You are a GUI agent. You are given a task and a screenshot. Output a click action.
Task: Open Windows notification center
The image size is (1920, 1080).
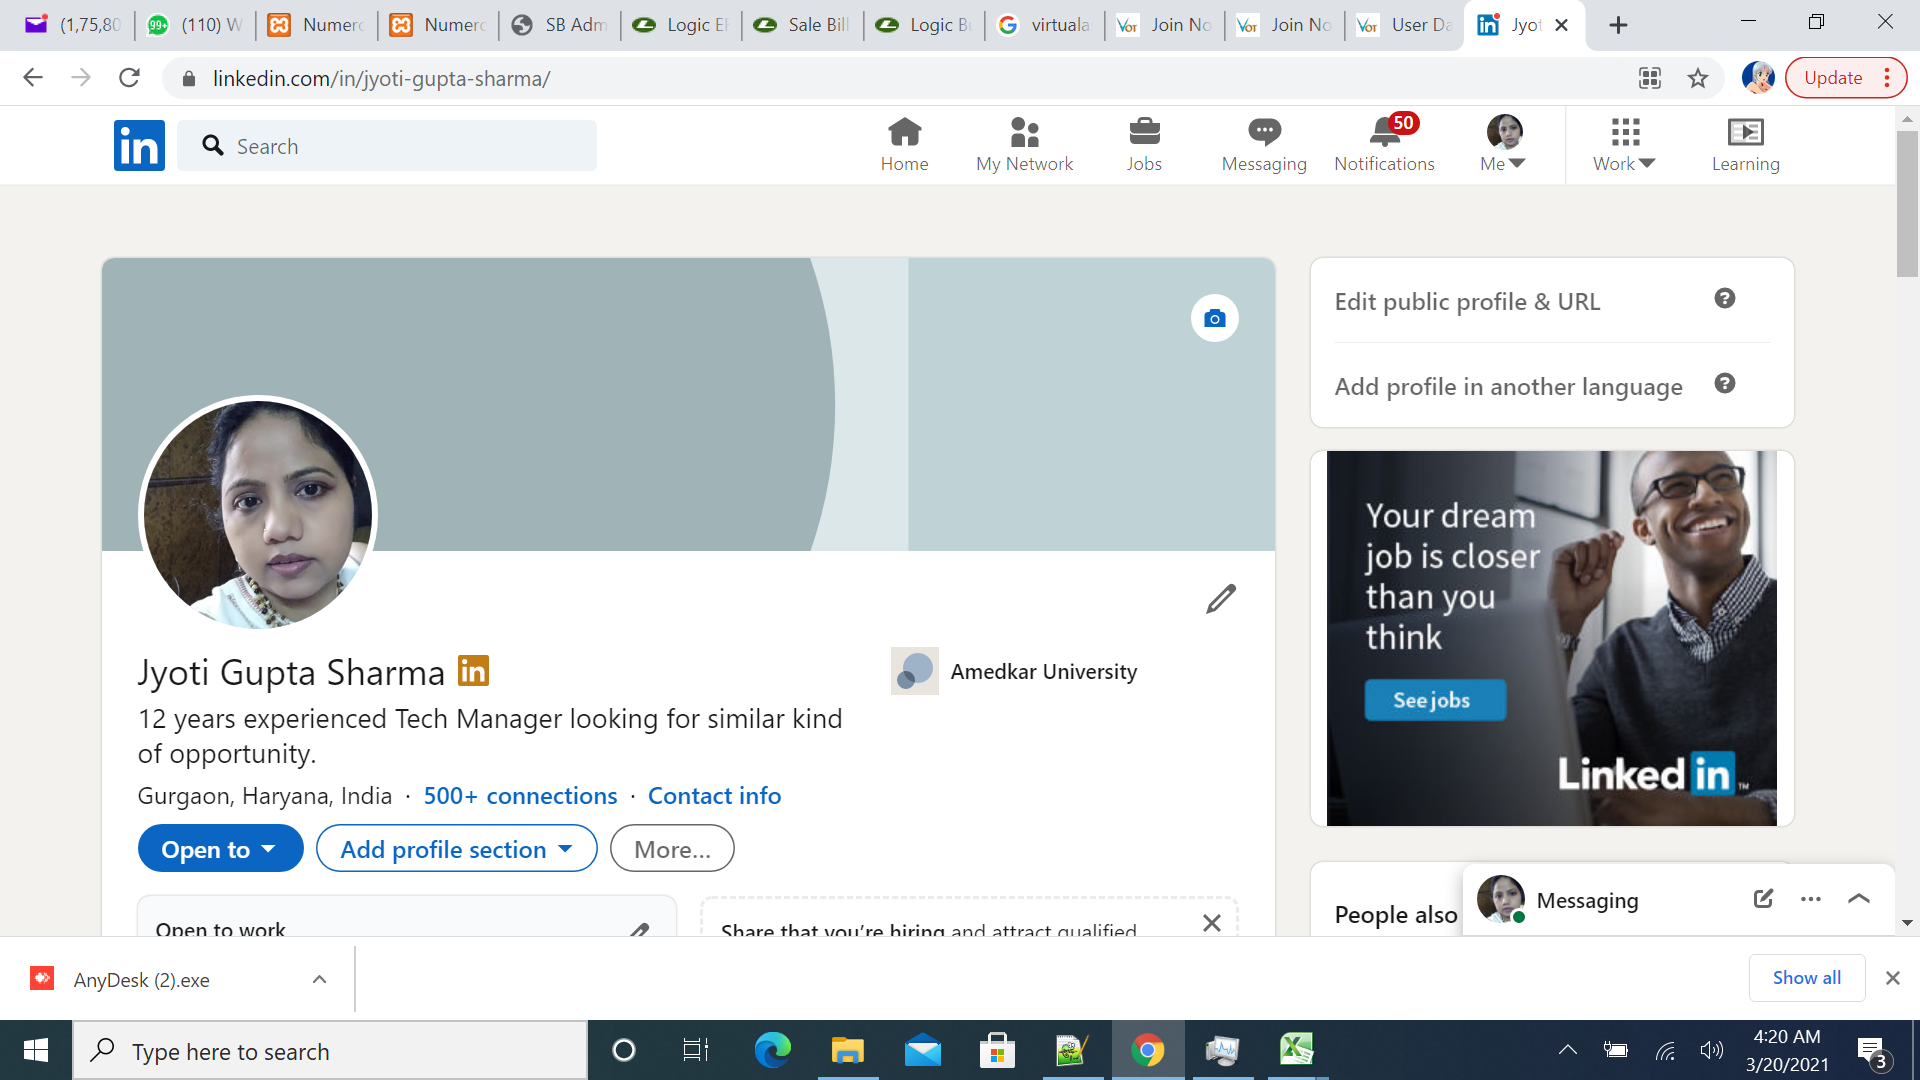1873,1051
